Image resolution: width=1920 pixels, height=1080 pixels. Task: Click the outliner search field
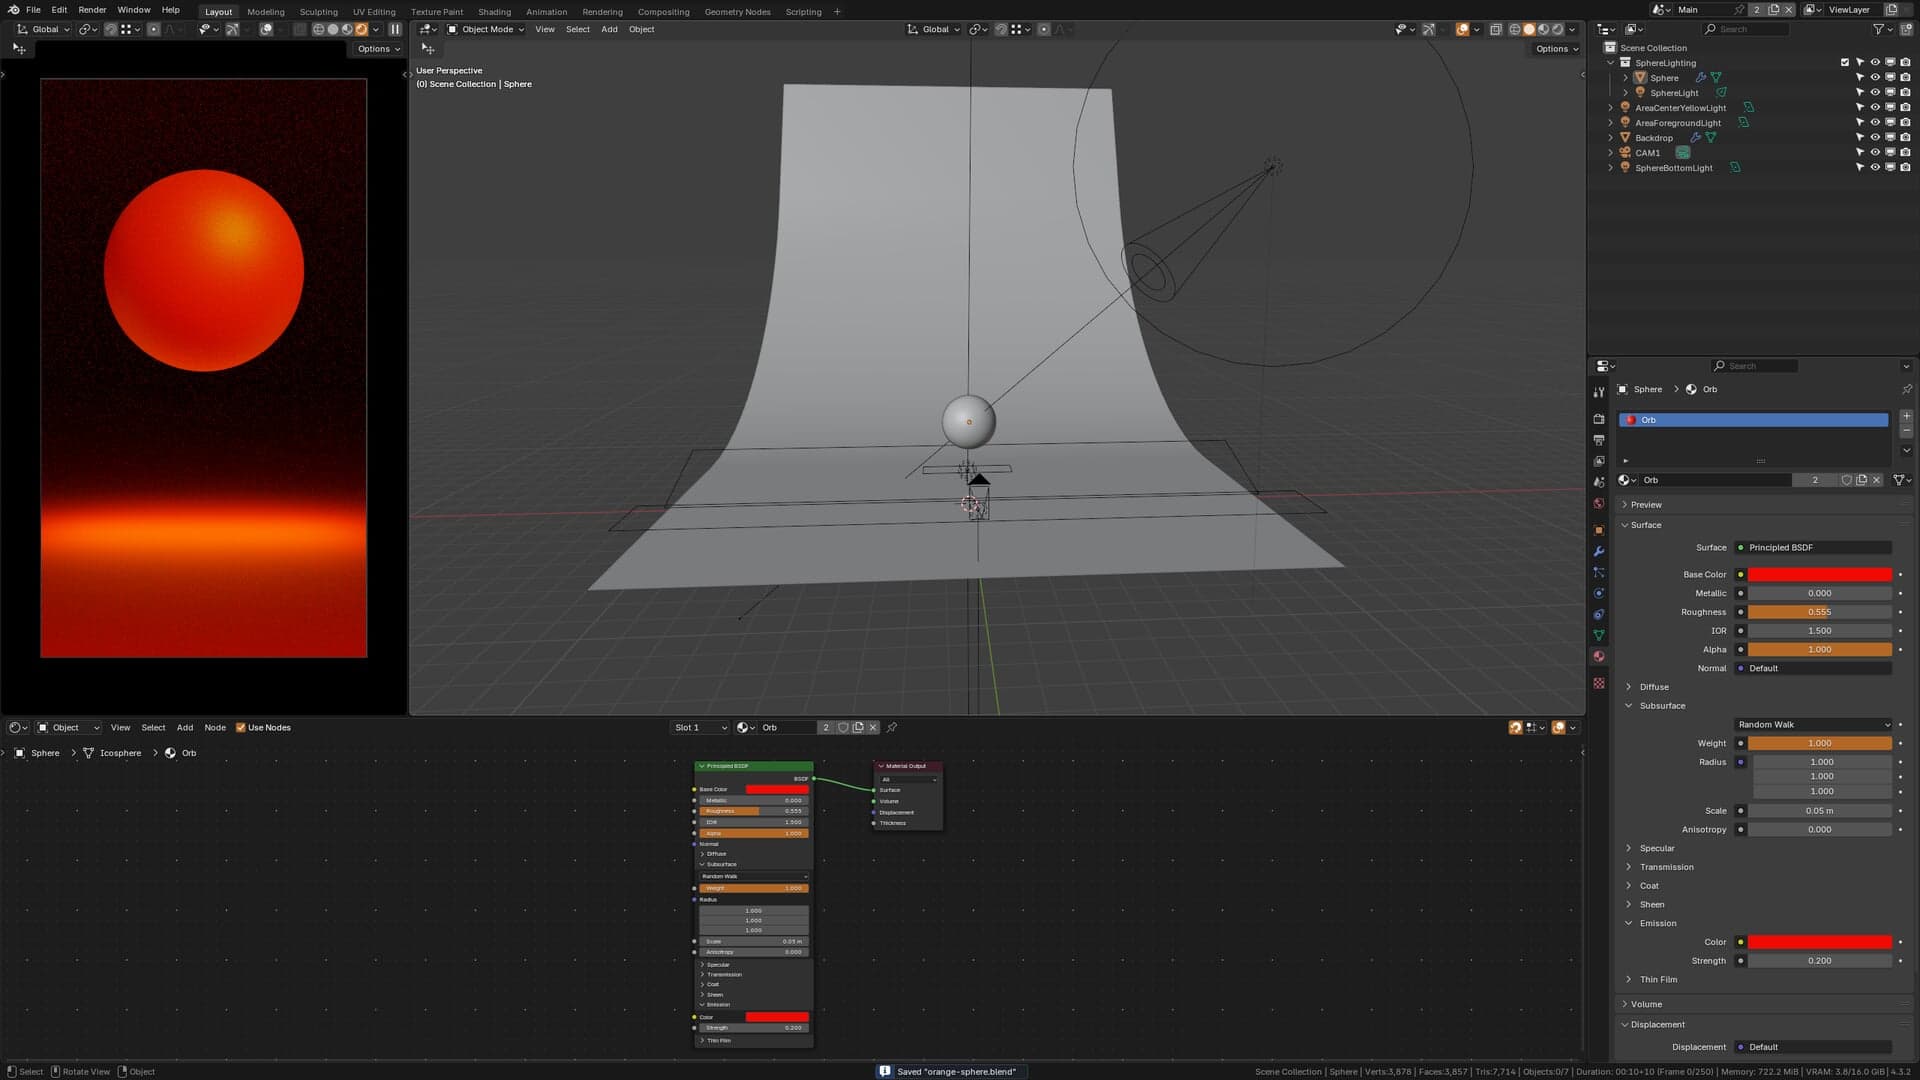tap(1746, 29)
